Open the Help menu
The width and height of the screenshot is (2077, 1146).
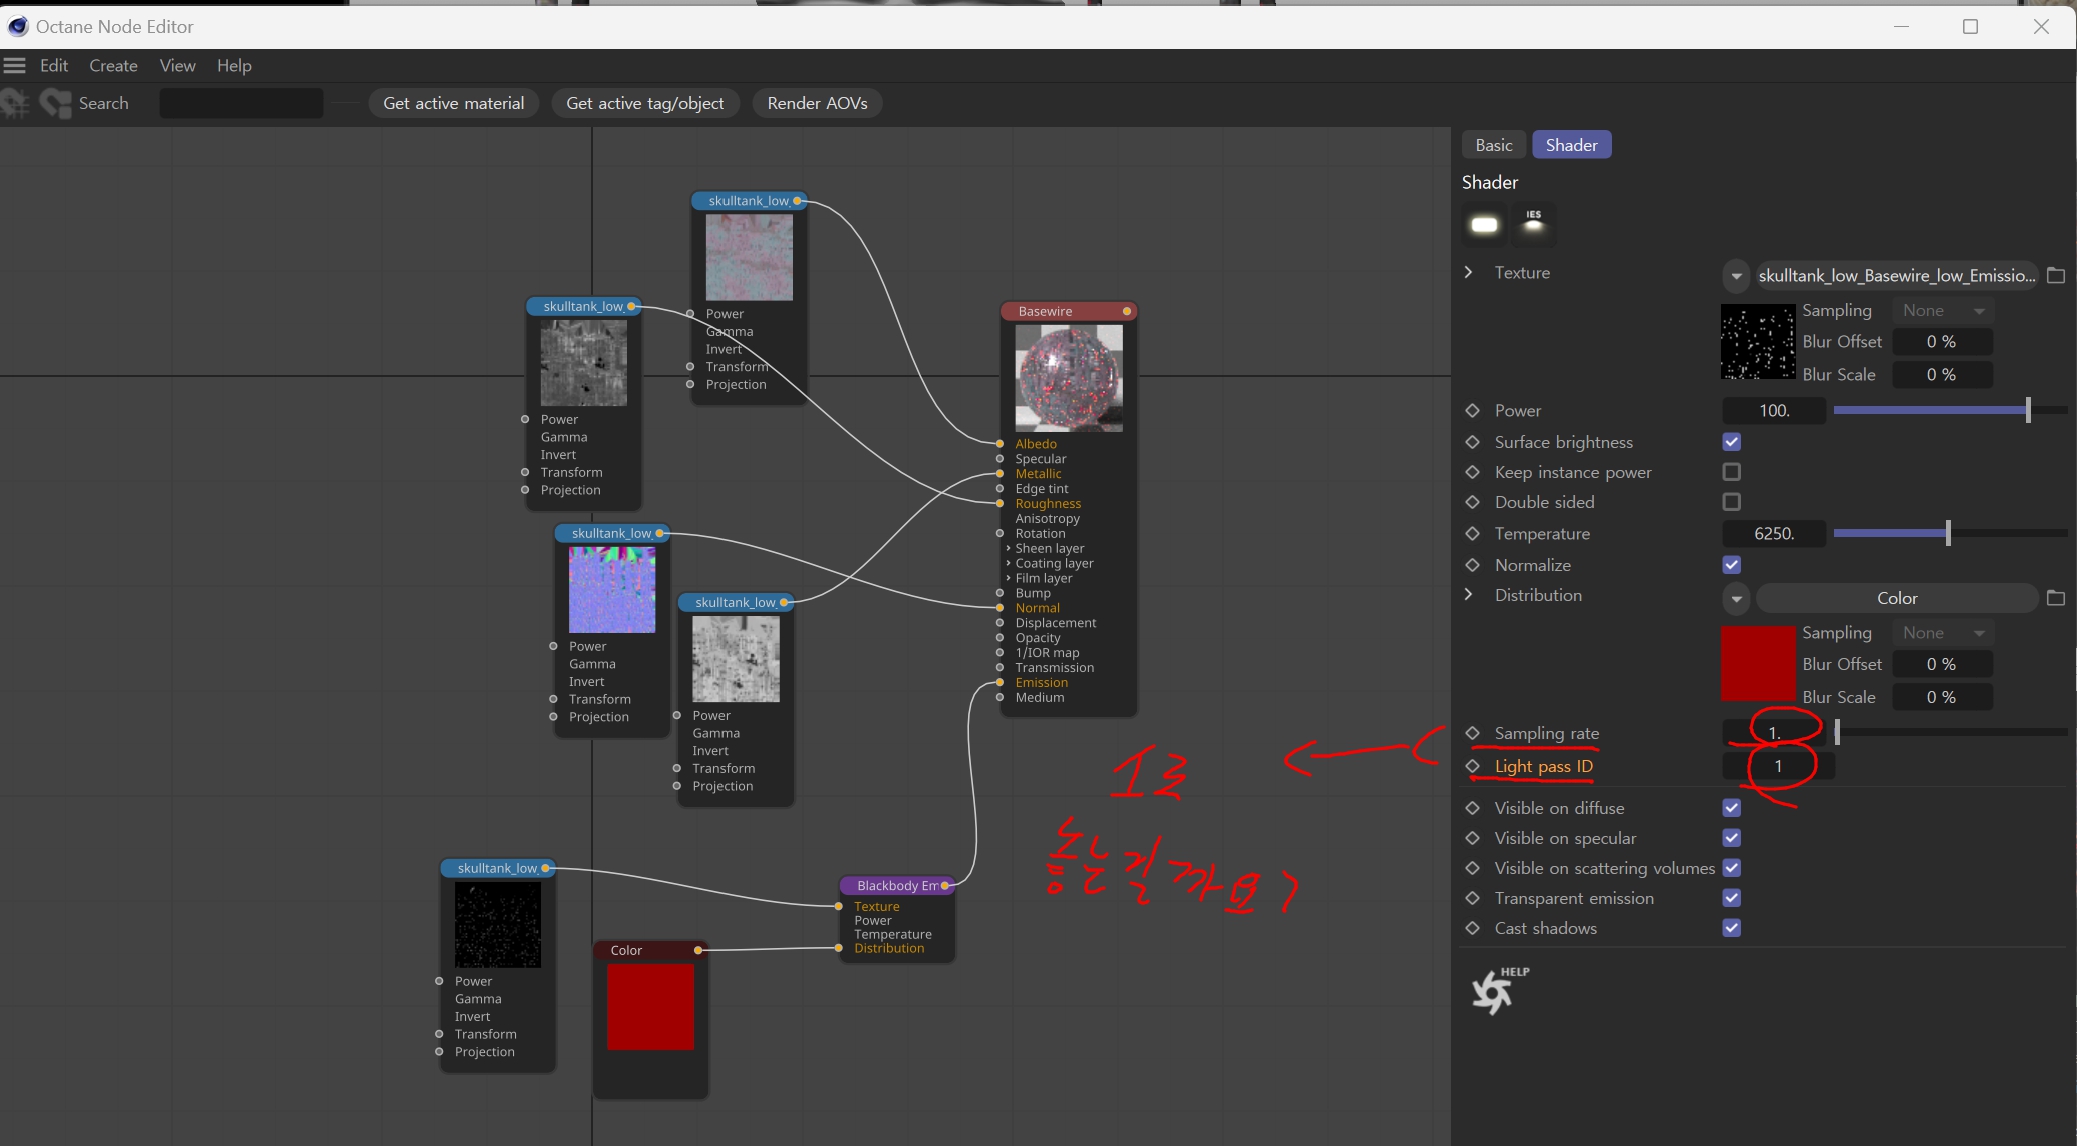[234, 66]
